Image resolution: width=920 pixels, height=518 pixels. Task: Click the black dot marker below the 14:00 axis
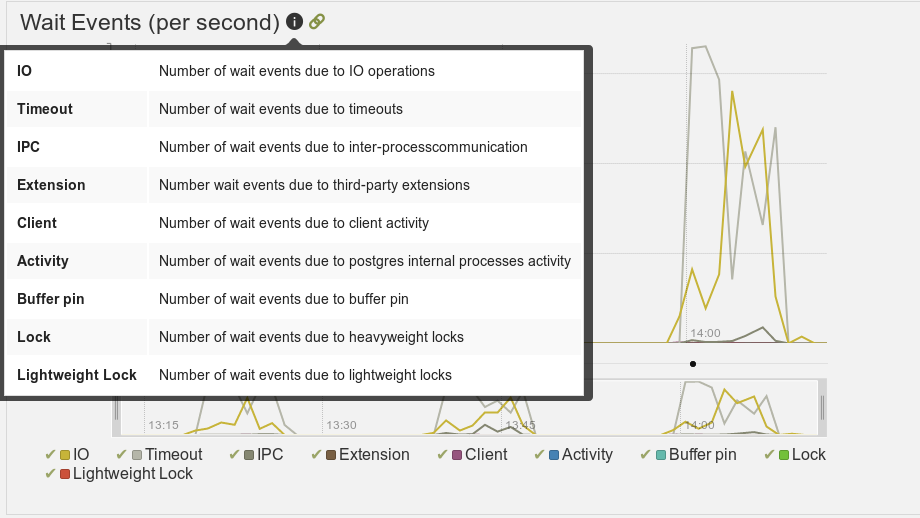click(693, 364)
